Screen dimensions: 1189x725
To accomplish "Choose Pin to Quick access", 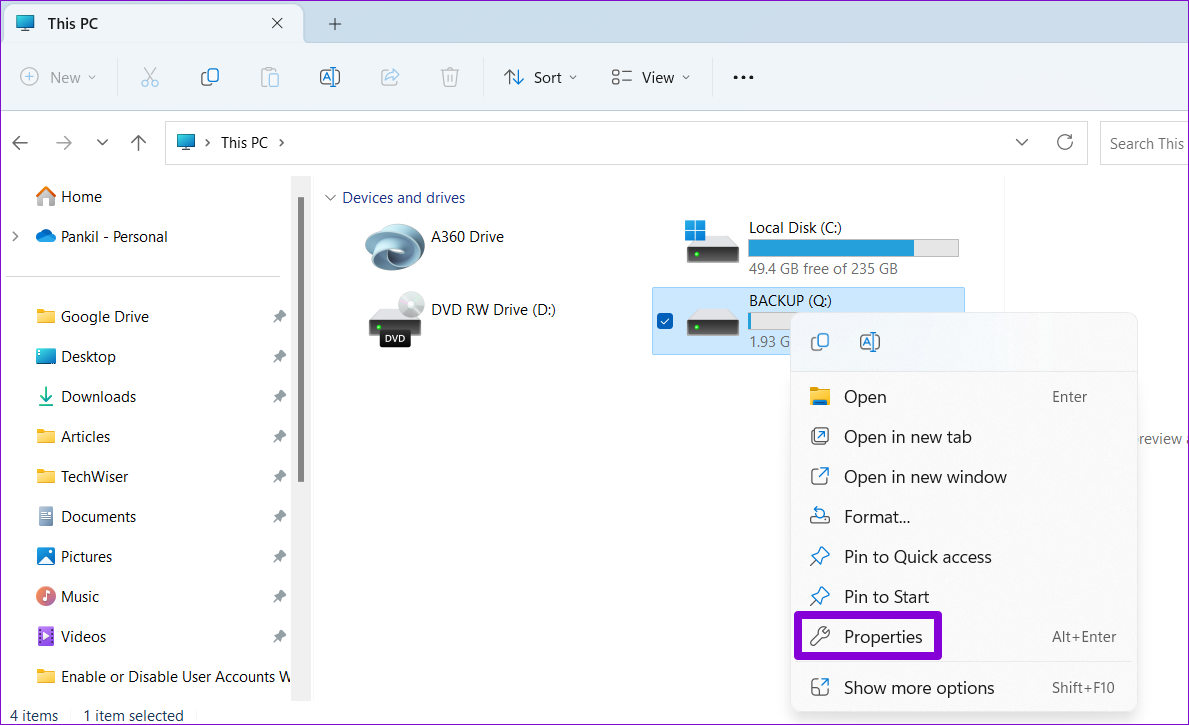I will pyautogui.click(x=963, y=557).
